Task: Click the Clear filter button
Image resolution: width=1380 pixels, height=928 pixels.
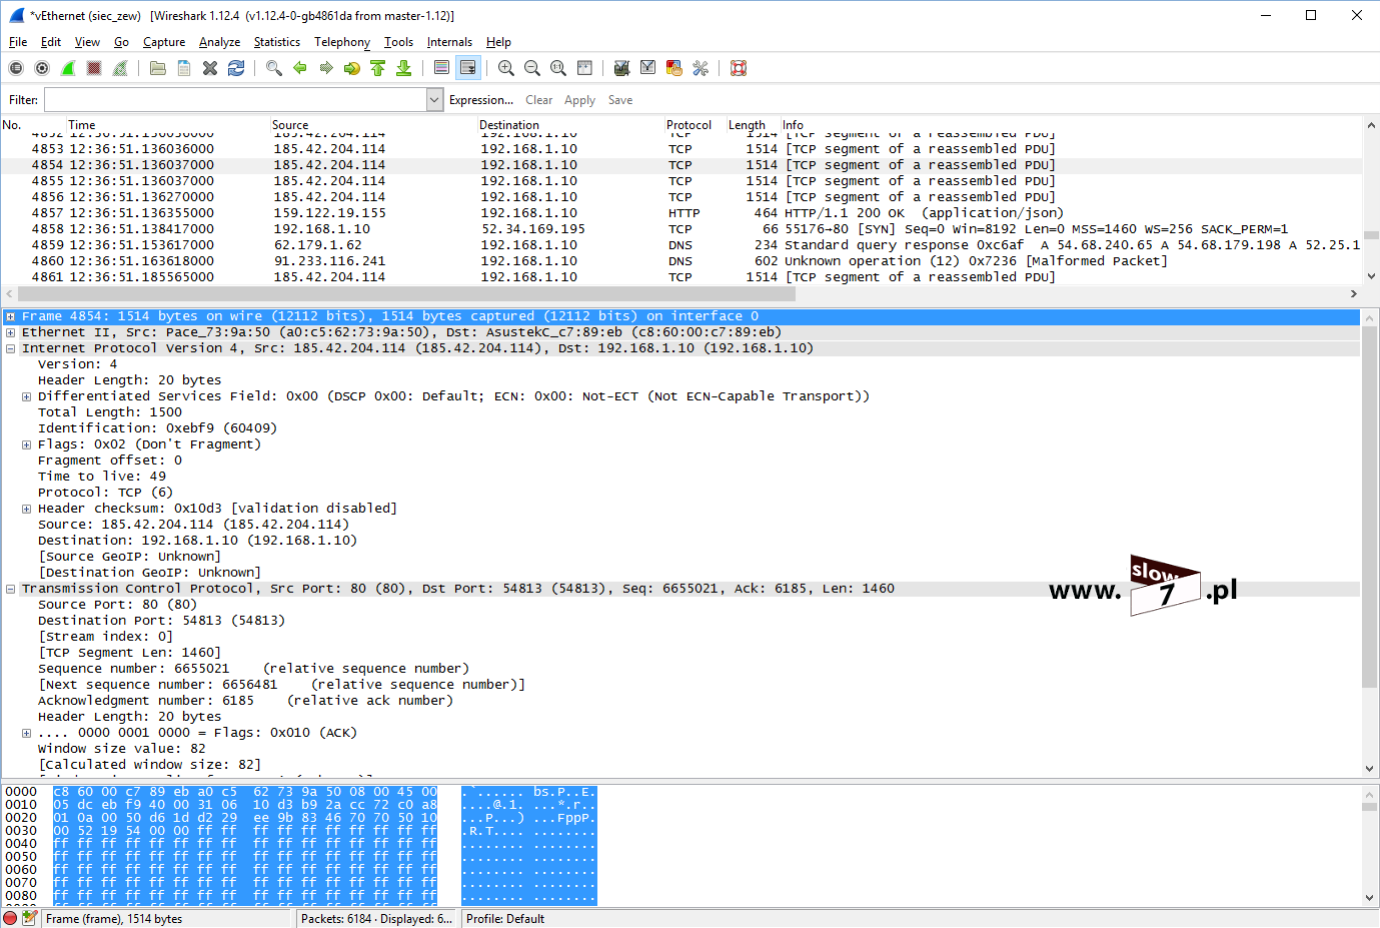Action: (x=539, y=100)
